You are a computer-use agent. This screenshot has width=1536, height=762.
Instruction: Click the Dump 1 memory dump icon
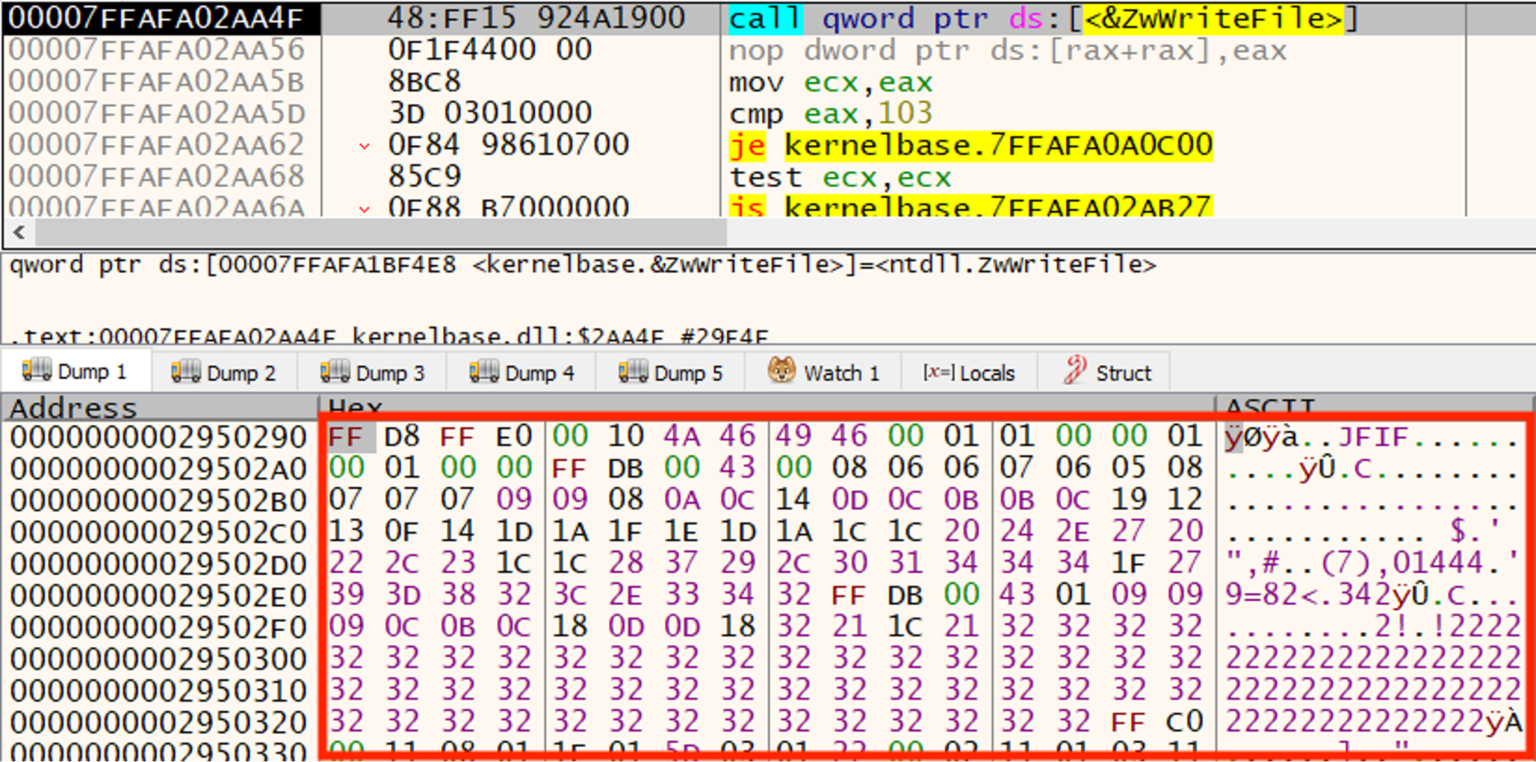click(37, 372)
